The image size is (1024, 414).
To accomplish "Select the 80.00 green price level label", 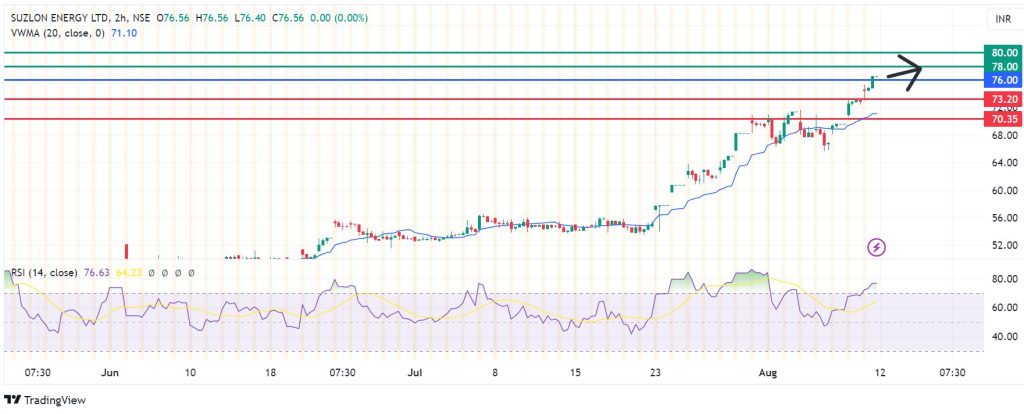I will click(1004, 52).
